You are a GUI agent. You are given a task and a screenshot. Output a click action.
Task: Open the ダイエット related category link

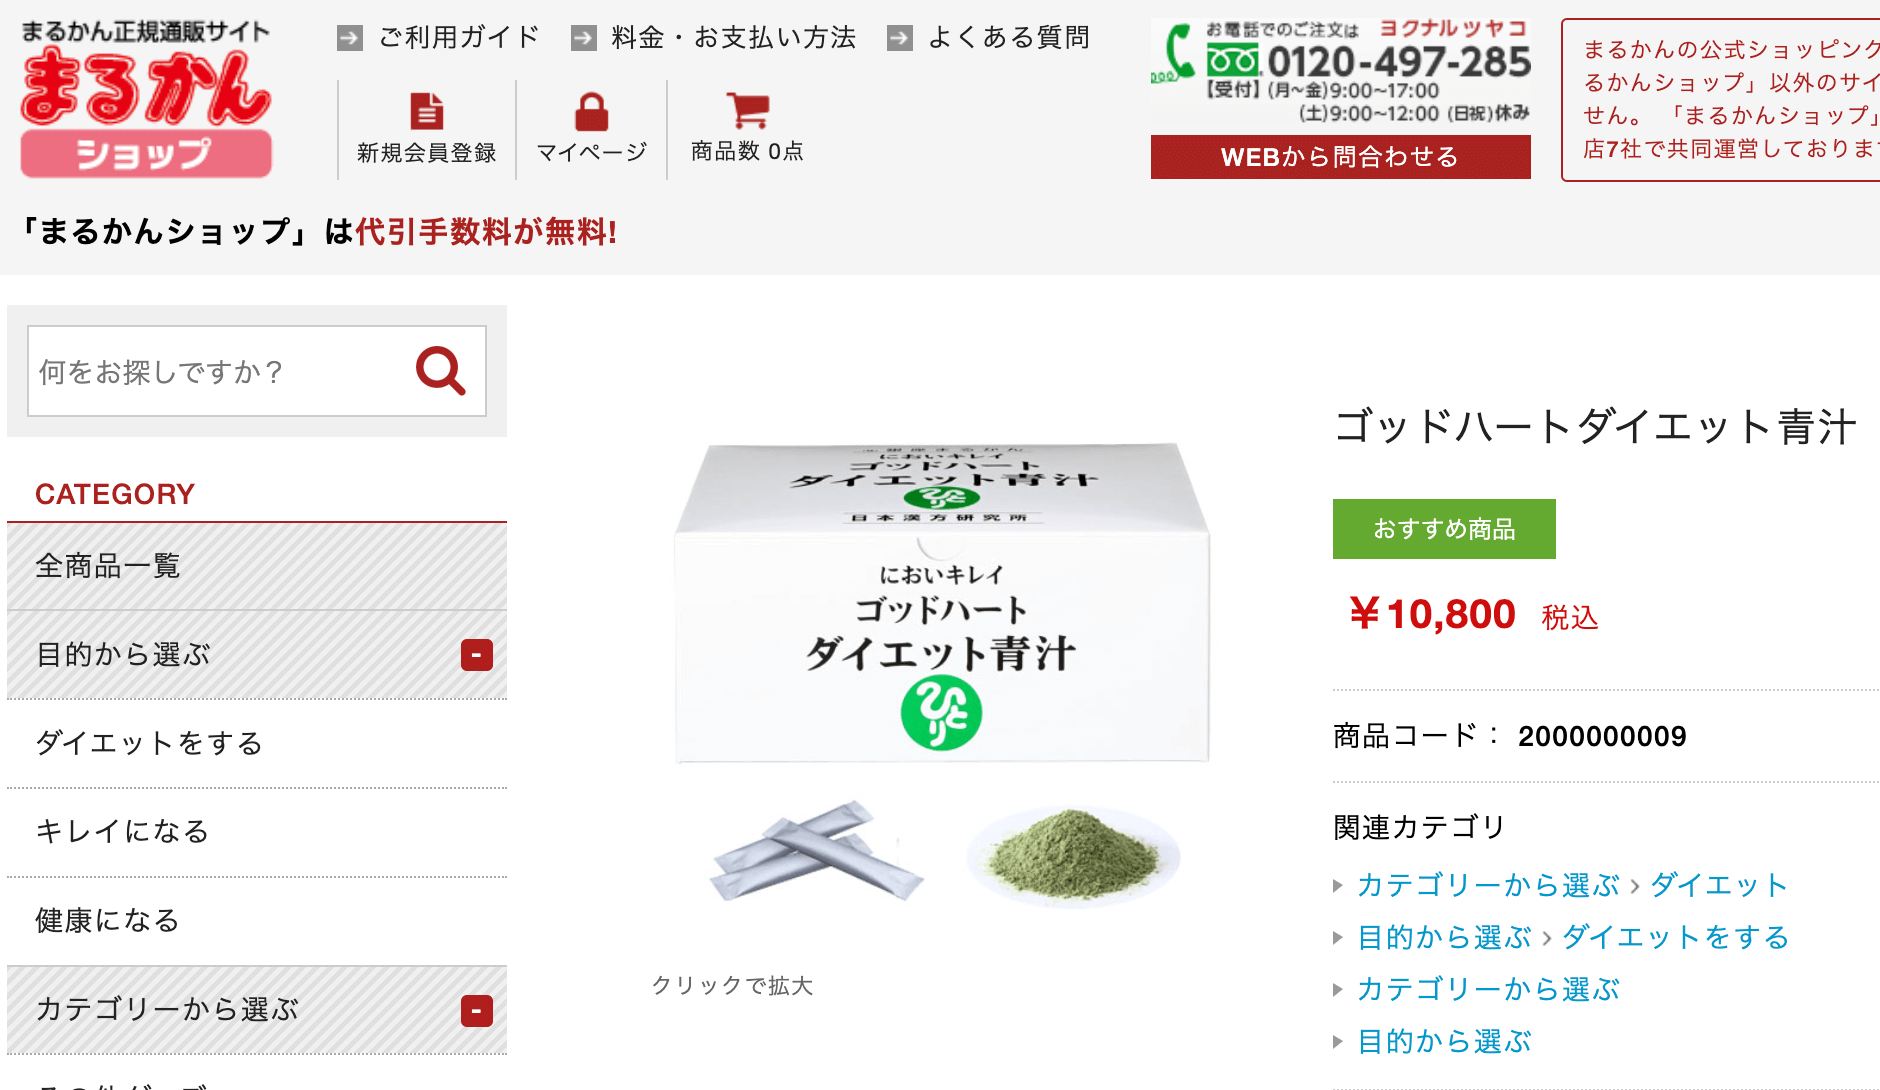[1719, 885]
